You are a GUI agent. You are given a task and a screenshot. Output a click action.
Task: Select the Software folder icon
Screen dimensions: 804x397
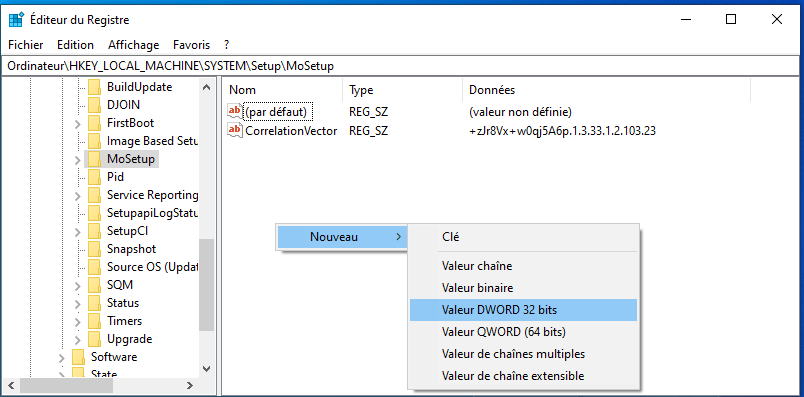click(78, 357)
